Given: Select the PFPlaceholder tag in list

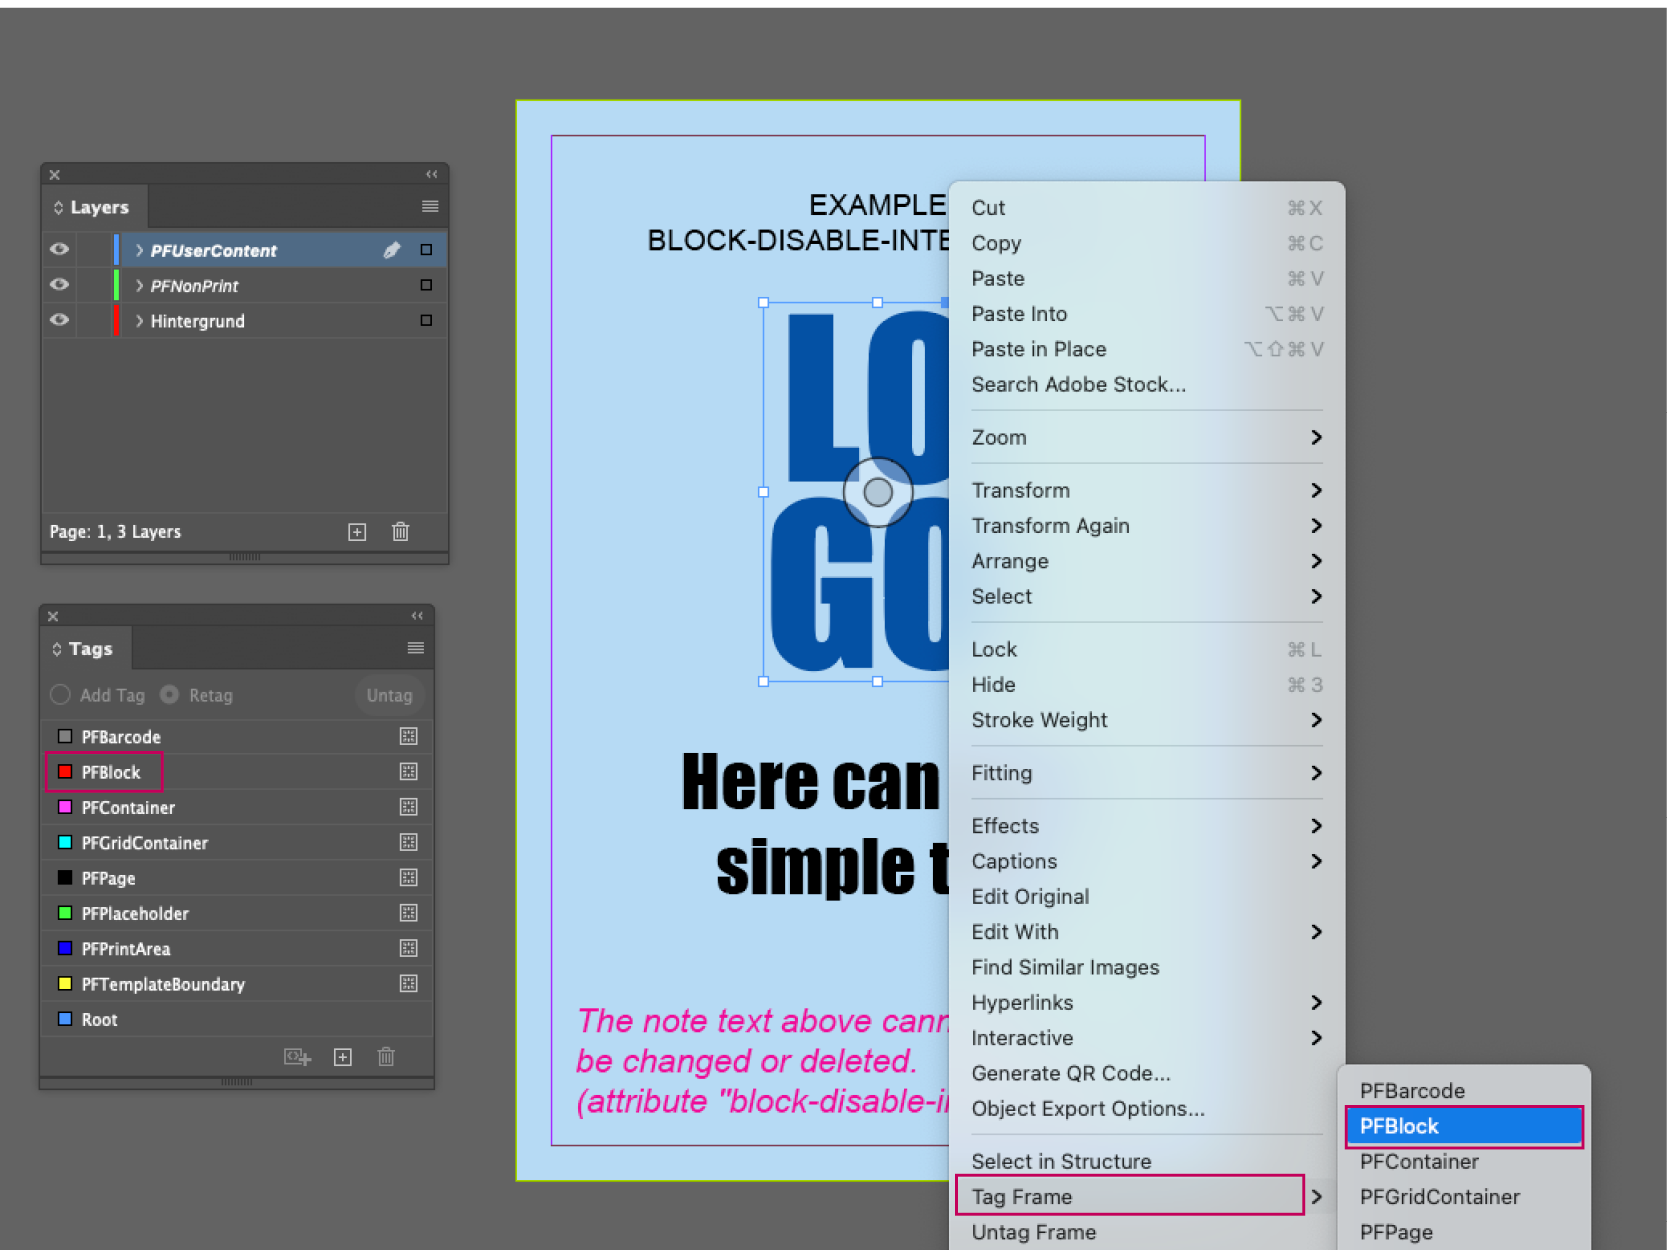Looking at the screenshot, I should pyautogui.click(x=135, y=913).
